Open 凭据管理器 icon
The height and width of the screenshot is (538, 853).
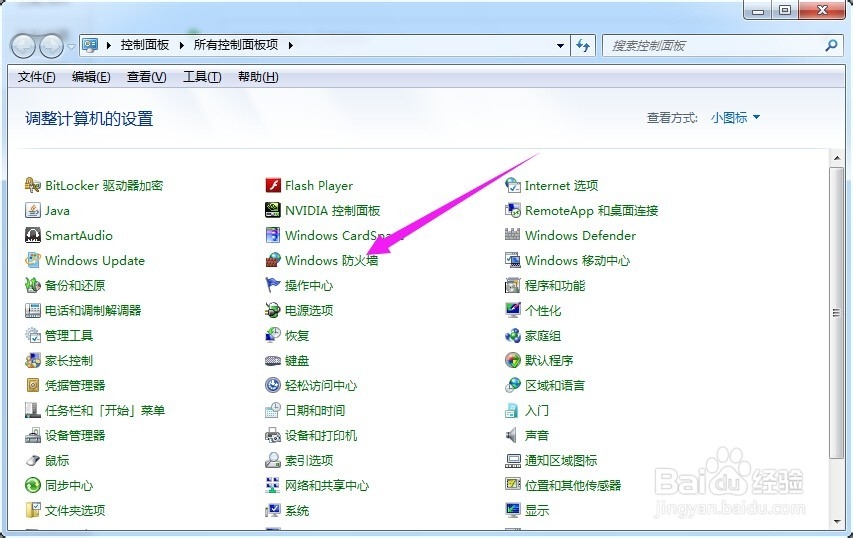pos(33,386)
